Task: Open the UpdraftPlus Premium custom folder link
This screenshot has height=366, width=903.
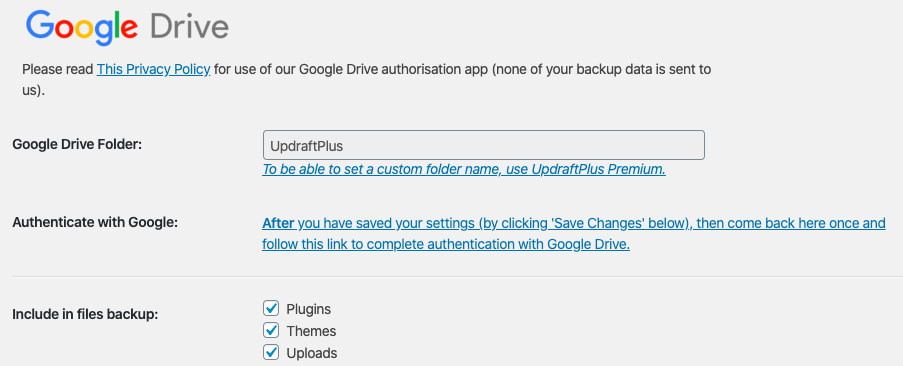Action: [464, 170]
